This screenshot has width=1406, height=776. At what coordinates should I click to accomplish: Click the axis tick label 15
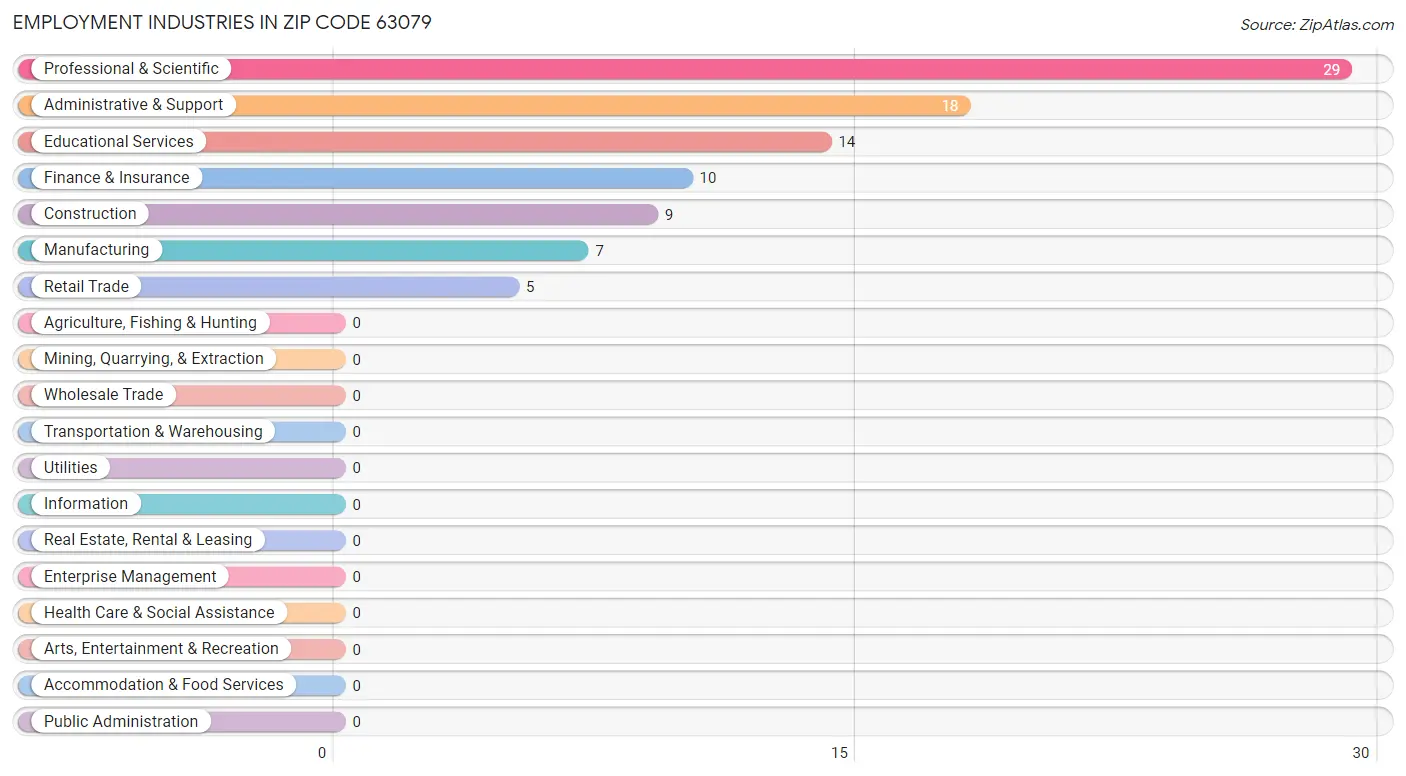coord(840,753)
